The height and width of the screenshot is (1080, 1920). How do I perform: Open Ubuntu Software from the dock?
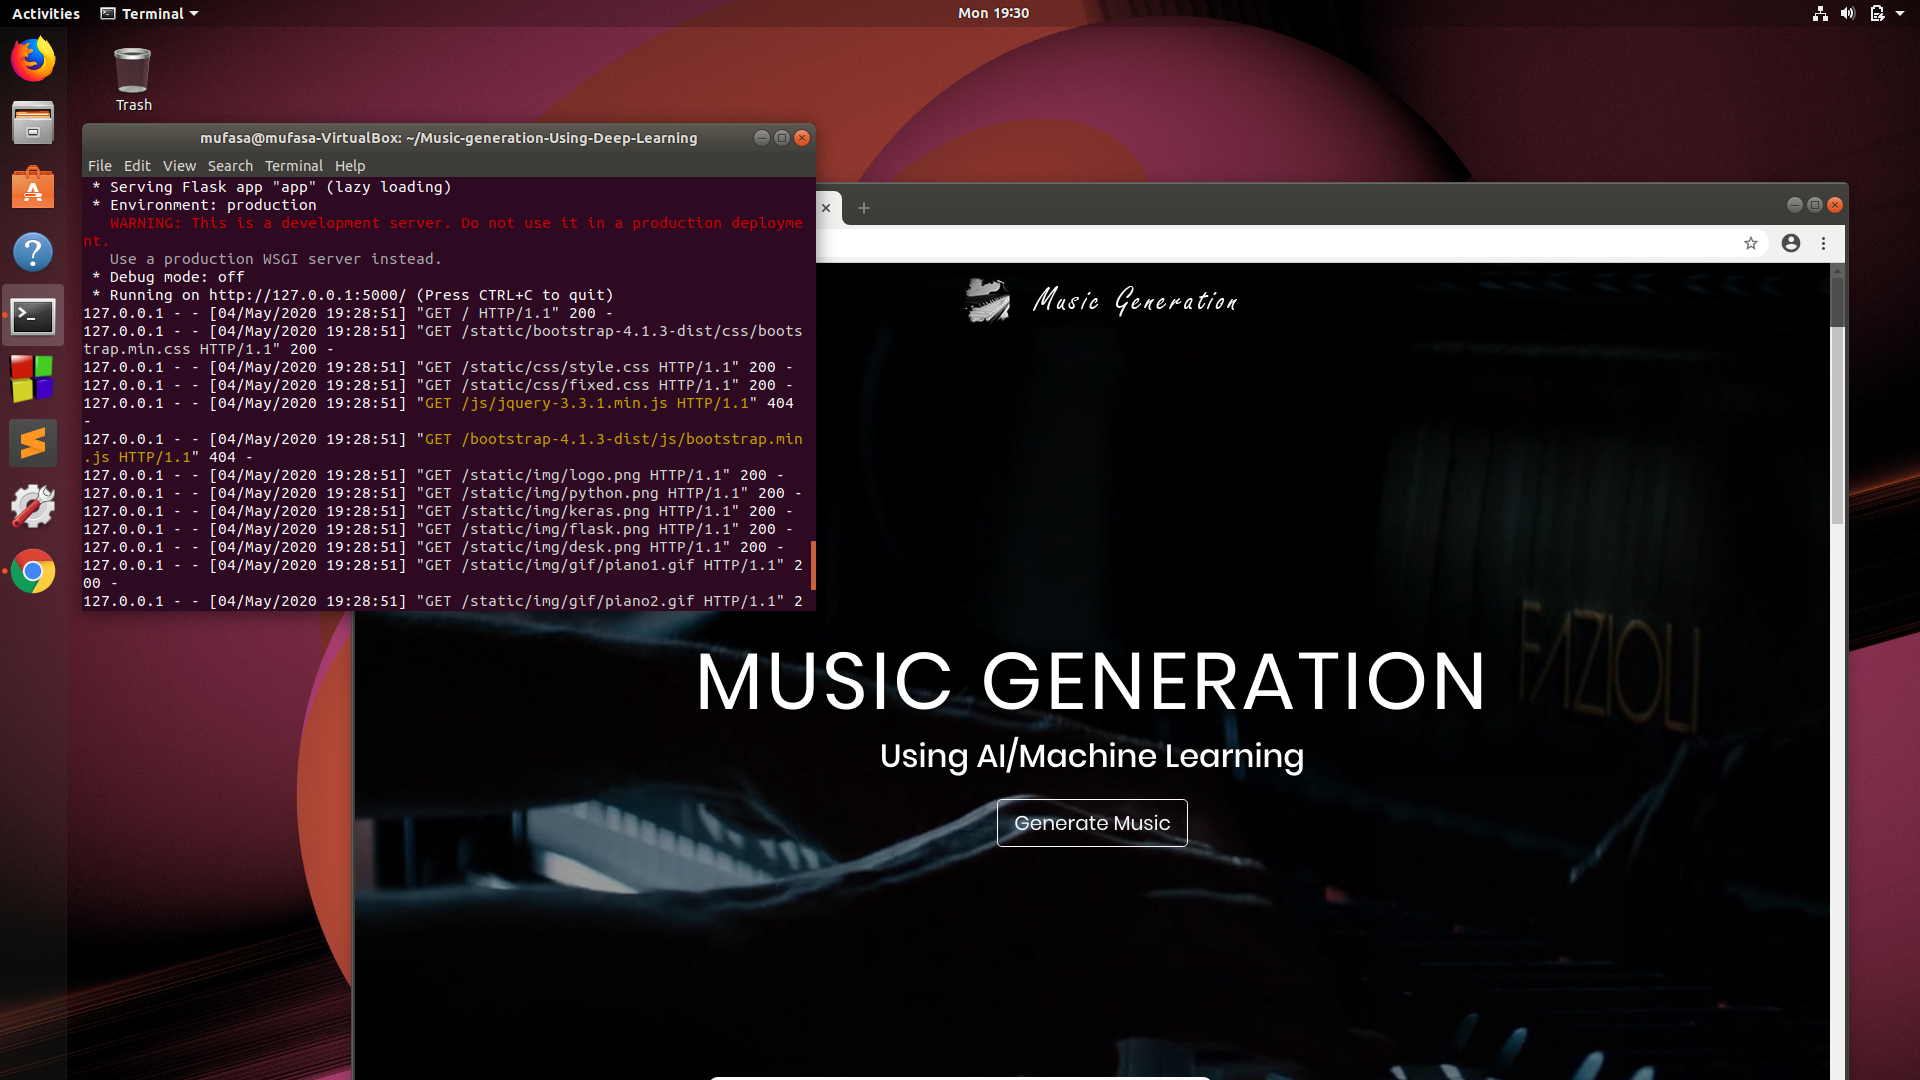[33, 188]
